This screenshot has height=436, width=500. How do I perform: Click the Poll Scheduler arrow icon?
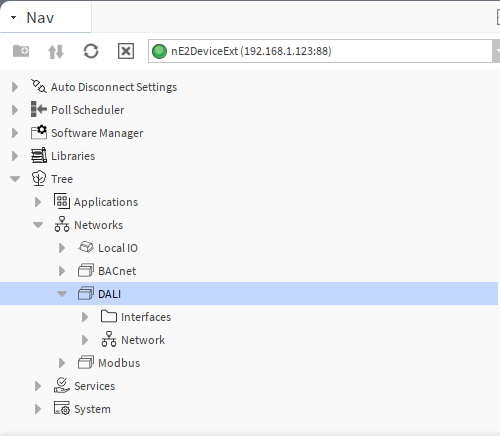[x=39, y=109]
